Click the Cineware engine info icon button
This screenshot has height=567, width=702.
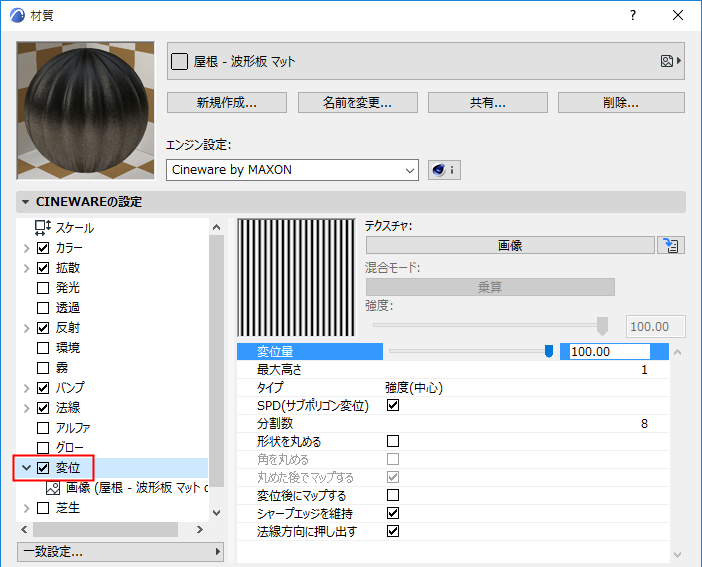[x=444, y=170]
